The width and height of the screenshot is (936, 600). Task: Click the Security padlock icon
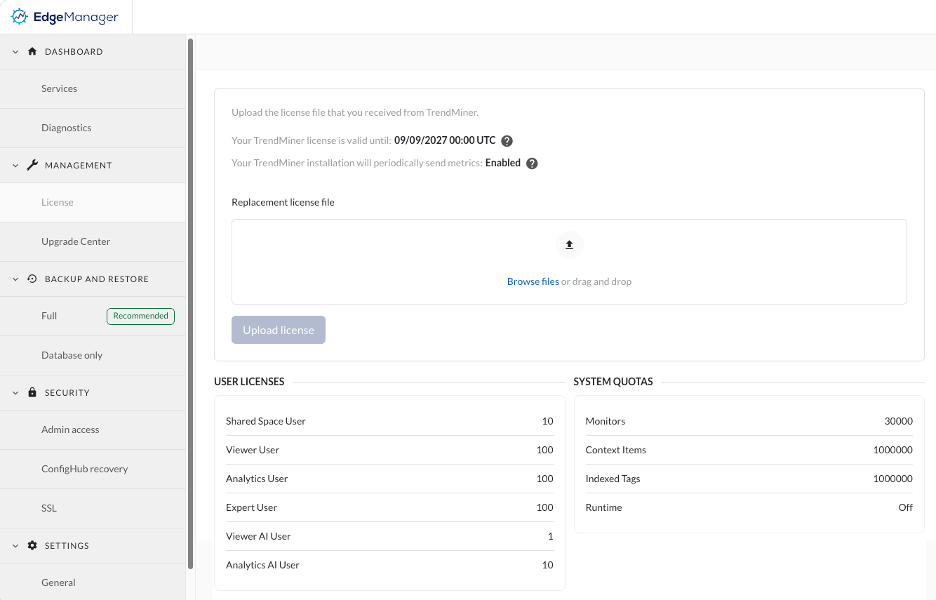(32, 392)
